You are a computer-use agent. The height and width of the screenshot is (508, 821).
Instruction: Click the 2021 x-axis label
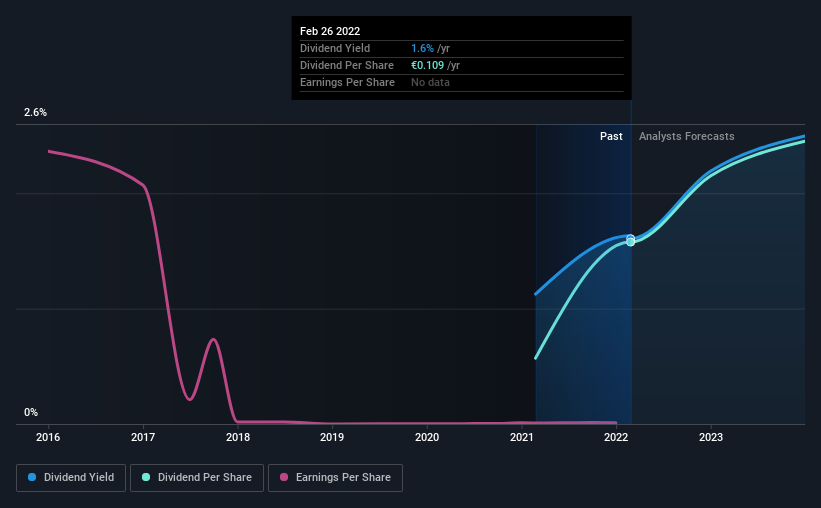pos(522,437)
